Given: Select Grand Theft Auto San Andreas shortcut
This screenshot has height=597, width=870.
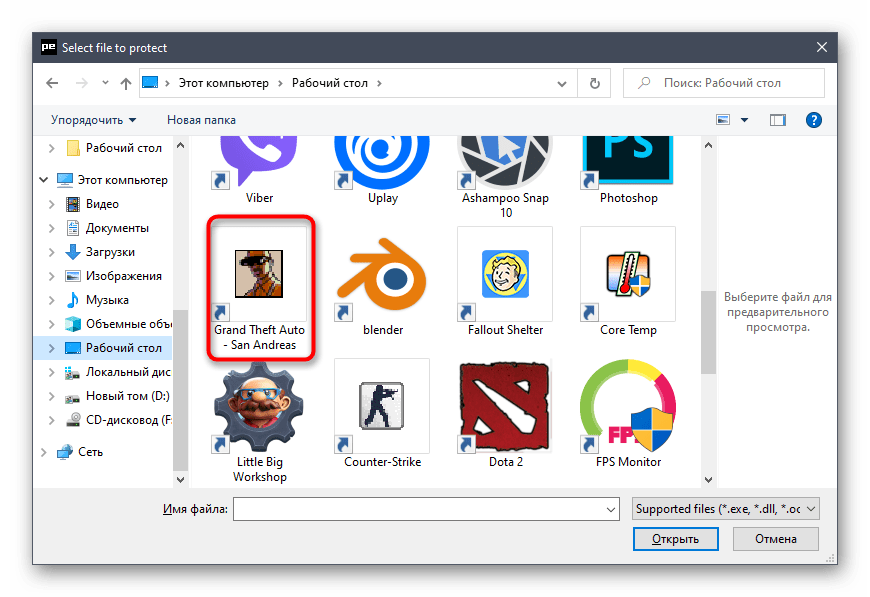Looking at the screenshot, I should tap(259, 289).
